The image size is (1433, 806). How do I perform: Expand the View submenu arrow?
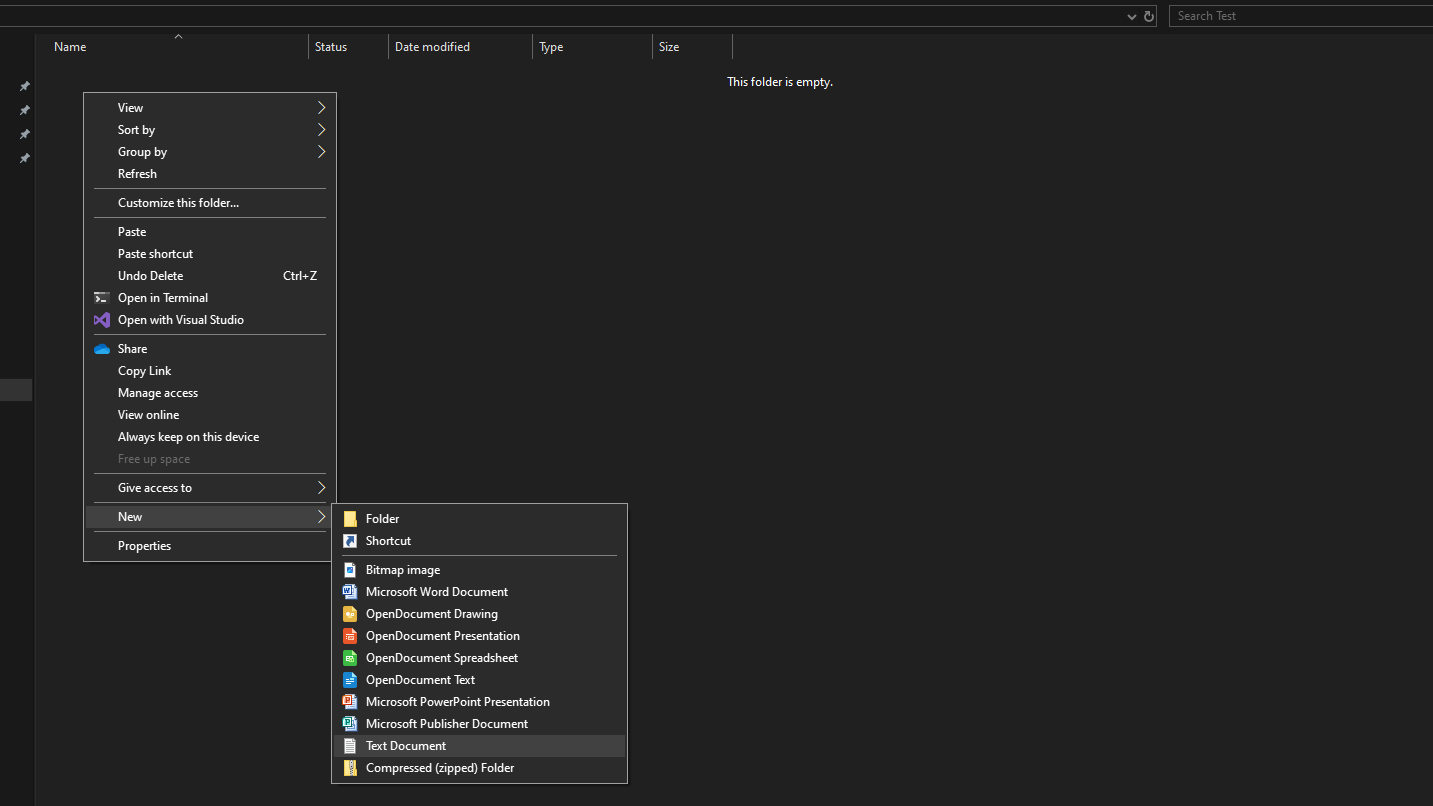[x=321, y=108]
